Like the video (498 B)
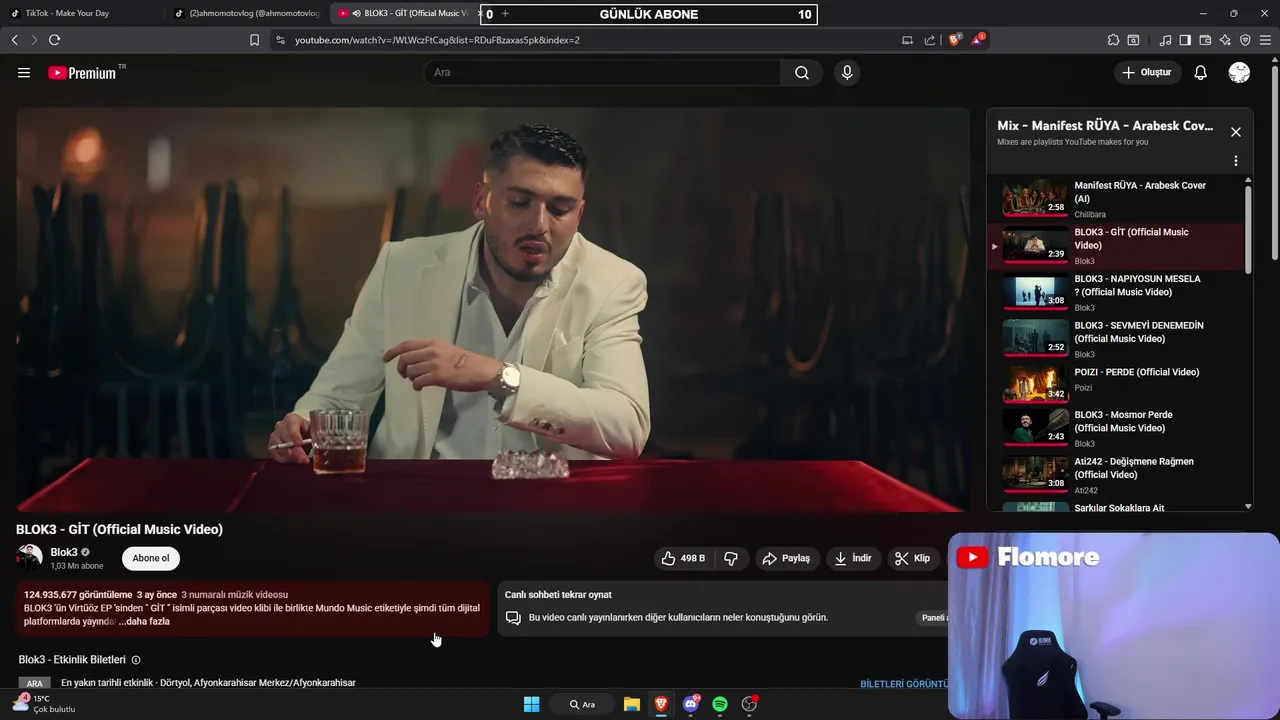1280x720 pixels. click(x=684, y=558)
